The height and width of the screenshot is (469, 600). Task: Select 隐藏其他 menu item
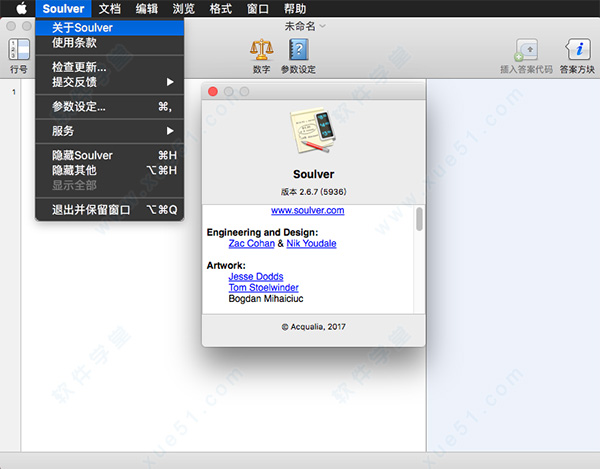[x=109, y=170]
